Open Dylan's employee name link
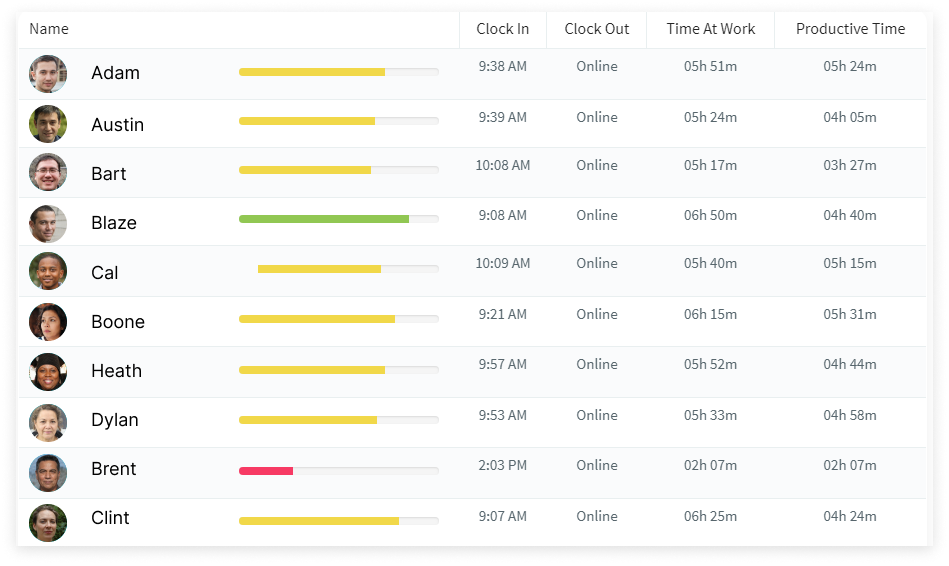The width and height of the screenshot is (949, 566). 115,420
